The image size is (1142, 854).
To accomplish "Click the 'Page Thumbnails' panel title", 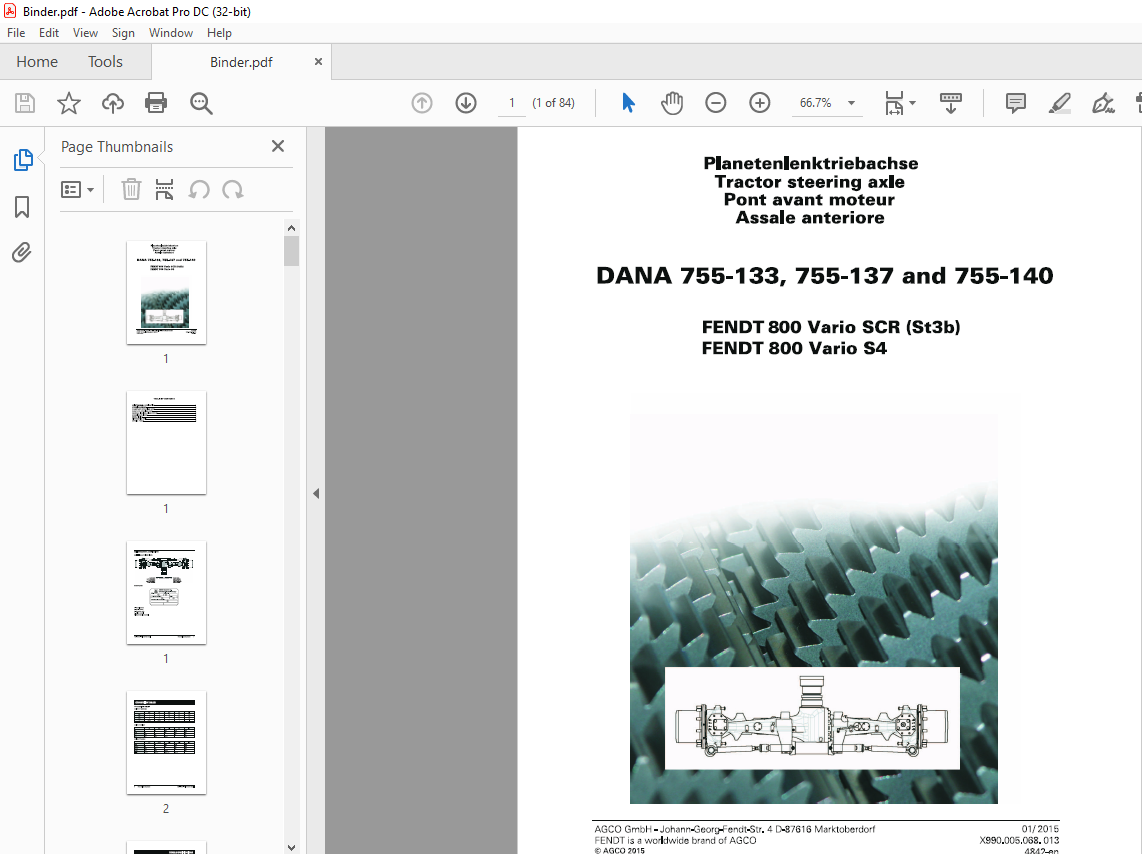I will tap(117, 146).
